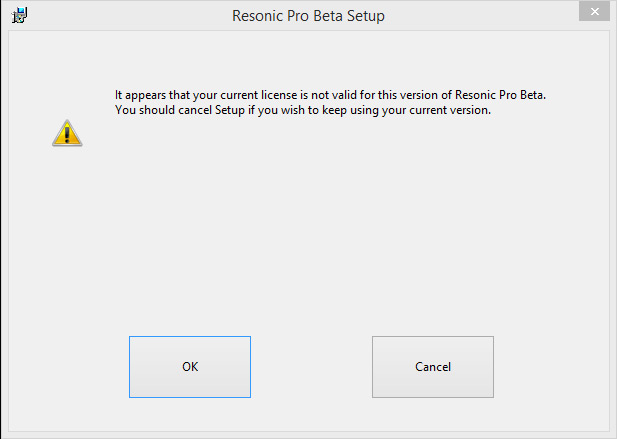Click the "Resonic Pro Beta Setup" window title
Image resolution: width=617 pixels, height=439 pixels.
click(308, 17)
